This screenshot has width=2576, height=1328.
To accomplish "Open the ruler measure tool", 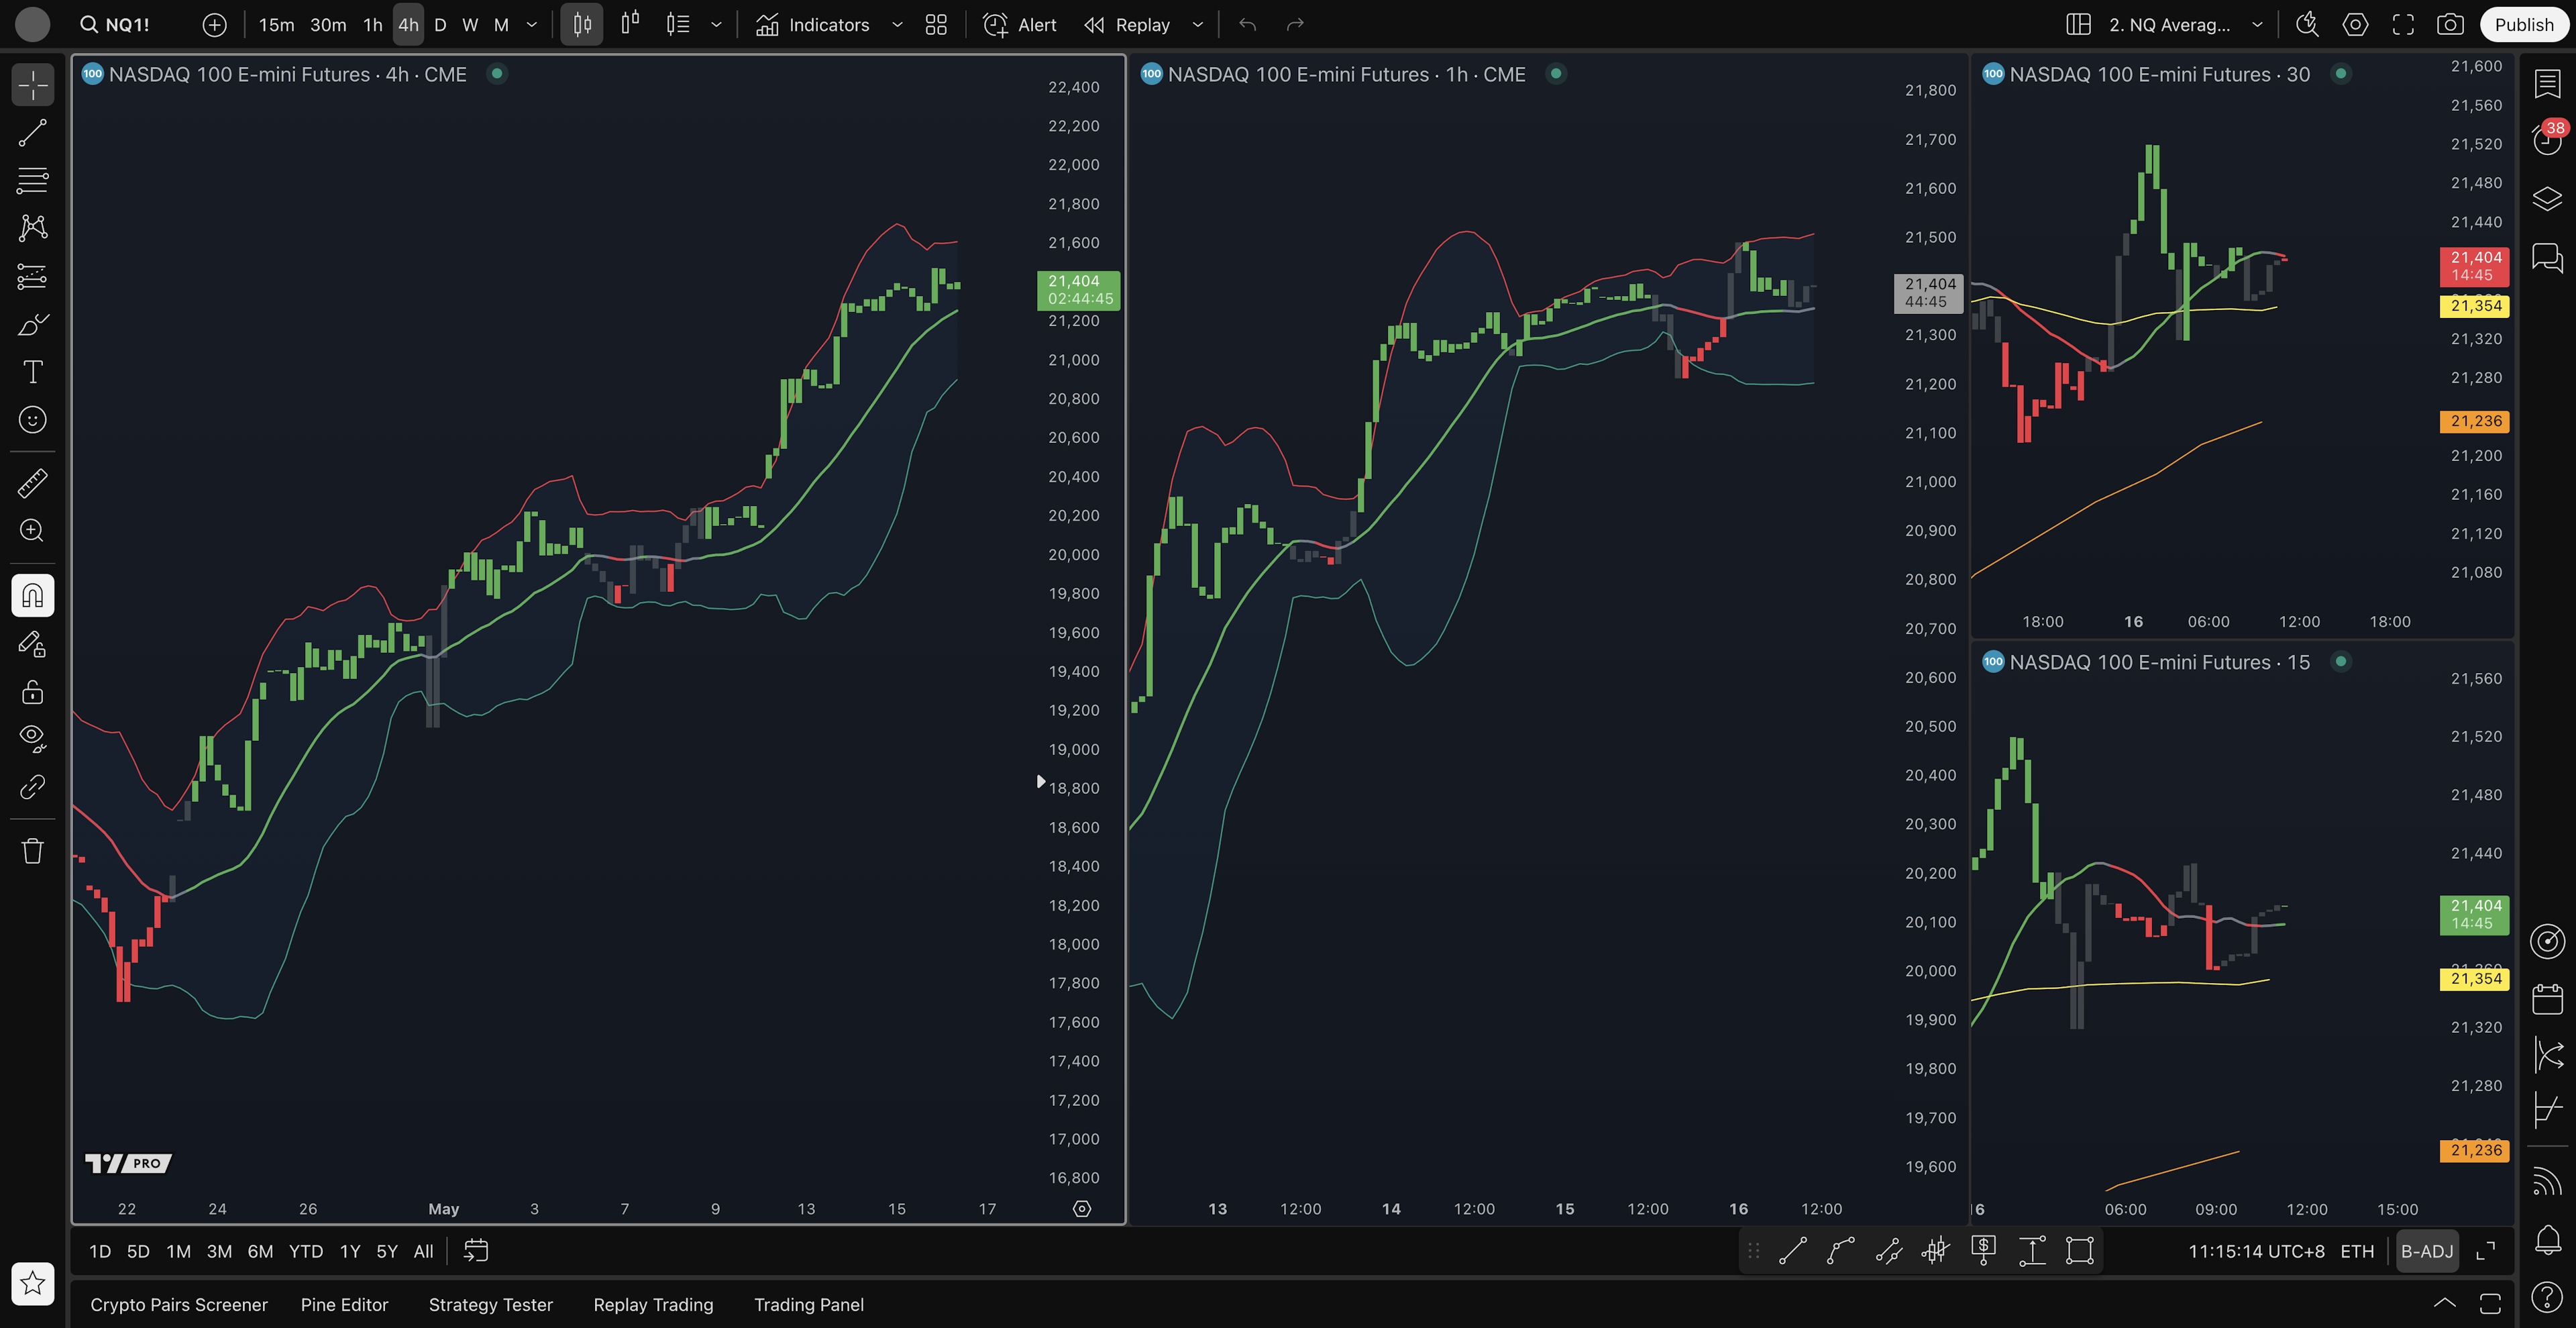I will (x=32, y=483).
